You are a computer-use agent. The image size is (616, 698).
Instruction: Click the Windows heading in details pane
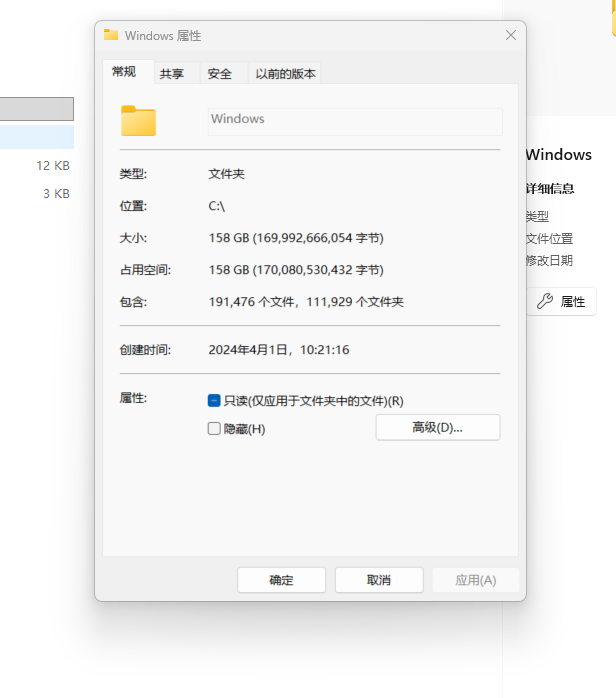(559, 154)
